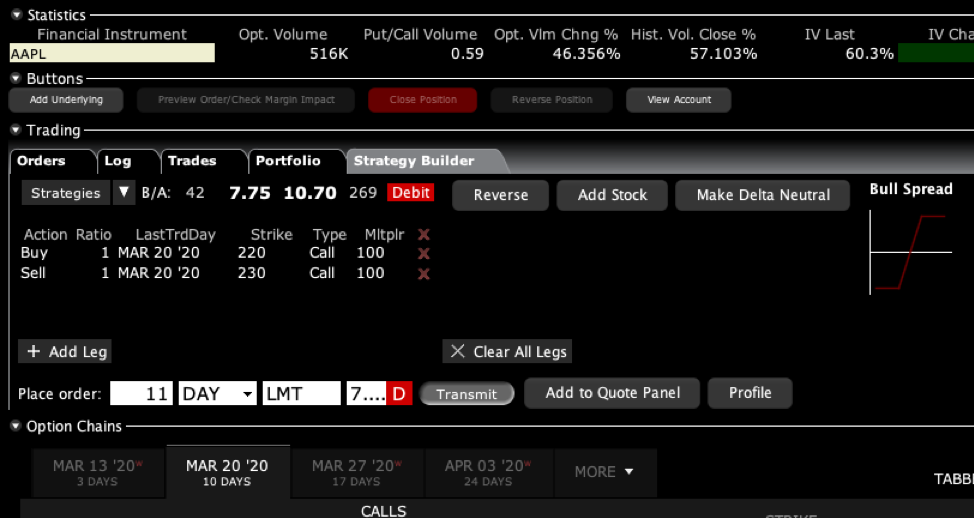The height and width of the screenshot is (518, 974).
Task: Collapse the Trading section
Action: 16,131
